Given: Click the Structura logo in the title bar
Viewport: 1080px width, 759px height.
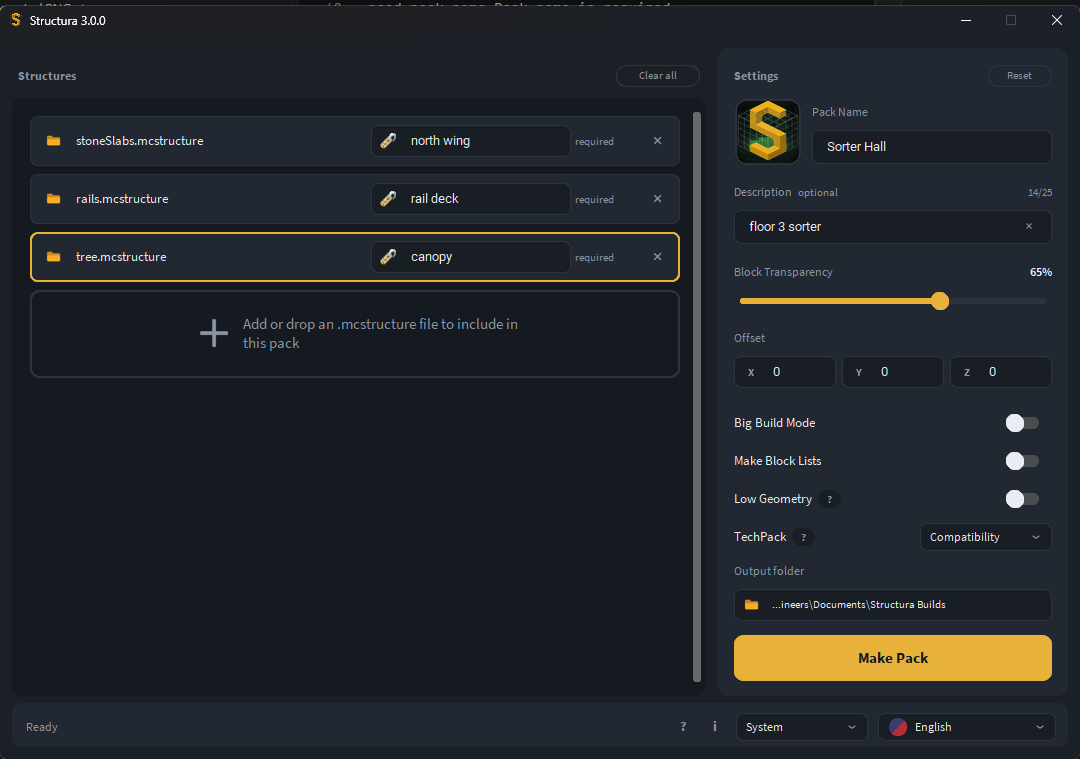Looking at the screenshot, I should (16, 20).
